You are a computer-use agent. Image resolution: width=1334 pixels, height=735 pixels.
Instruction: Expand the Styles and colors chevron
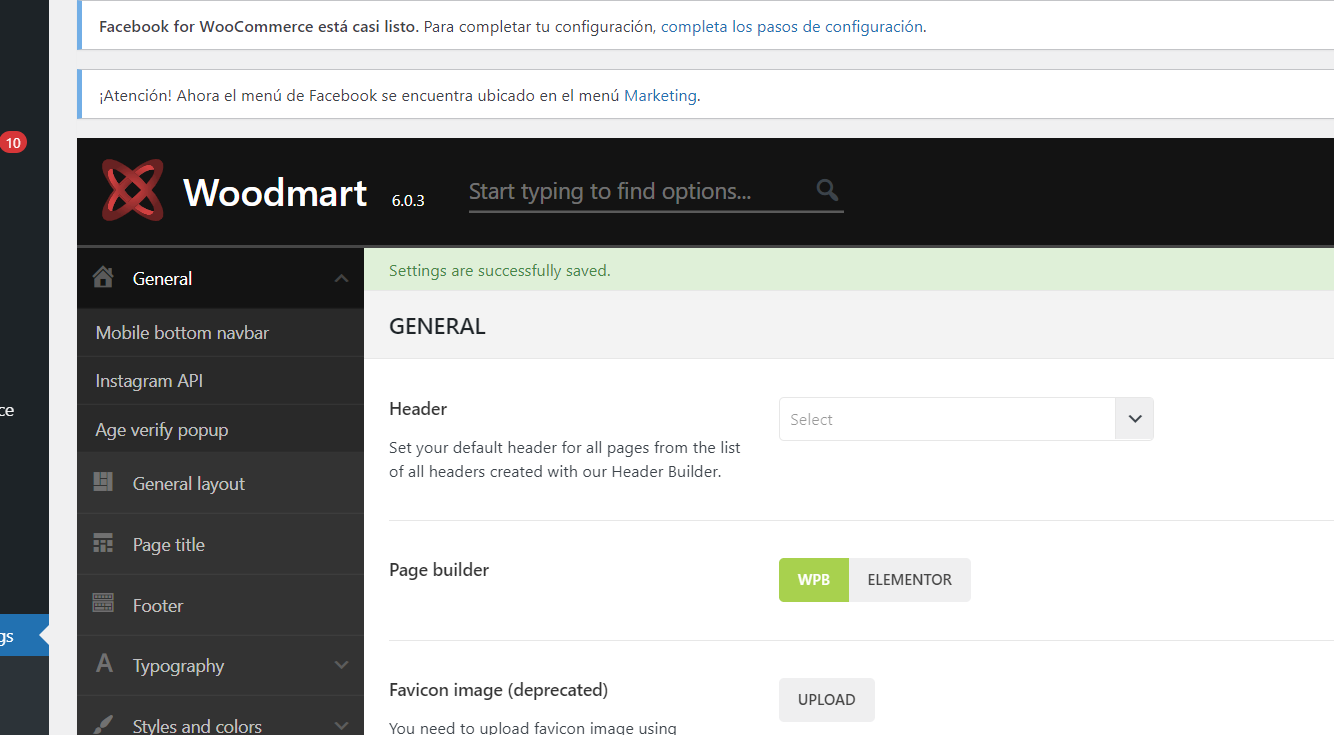[x=342, y=725]
